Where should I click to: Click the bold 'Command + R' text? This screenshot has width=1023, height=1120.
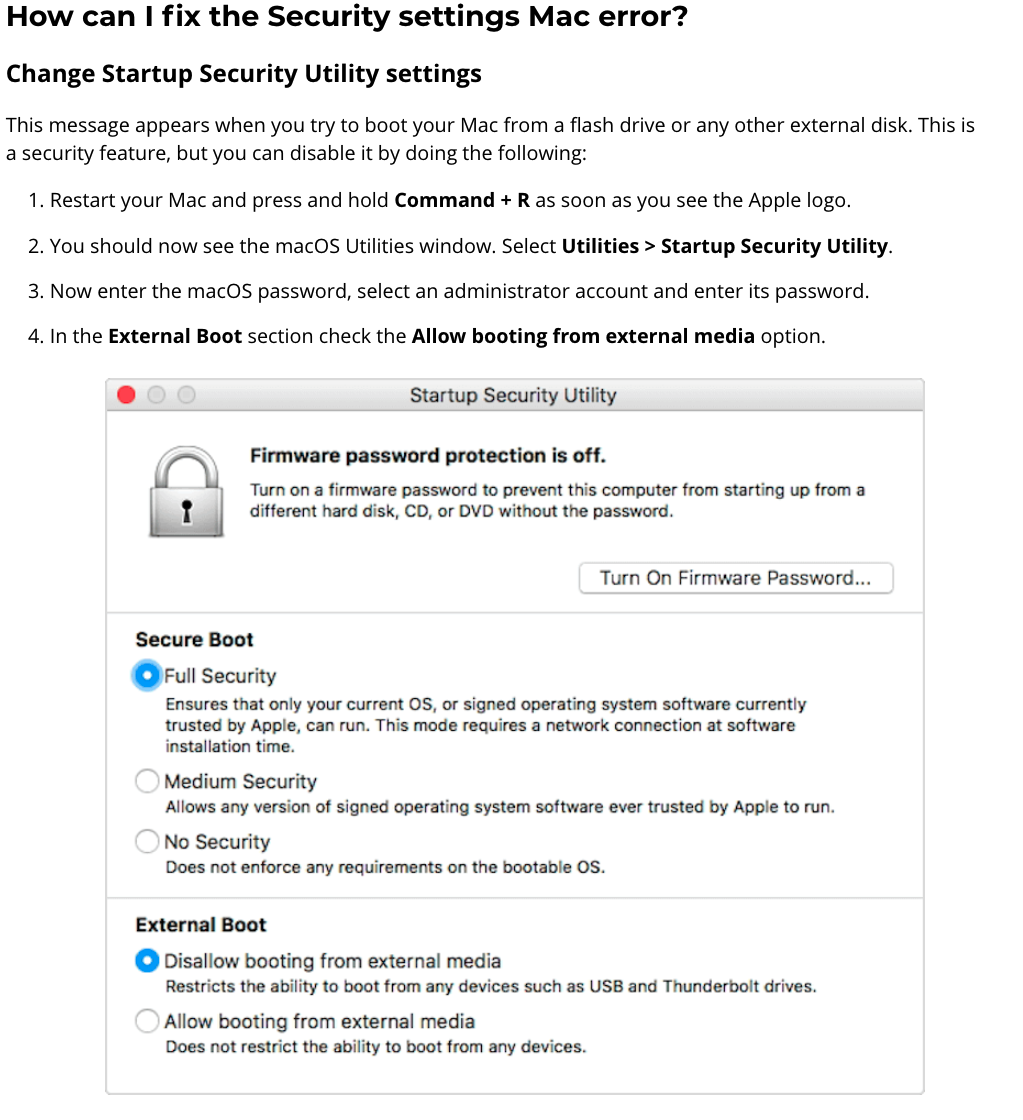click(462, 200)
